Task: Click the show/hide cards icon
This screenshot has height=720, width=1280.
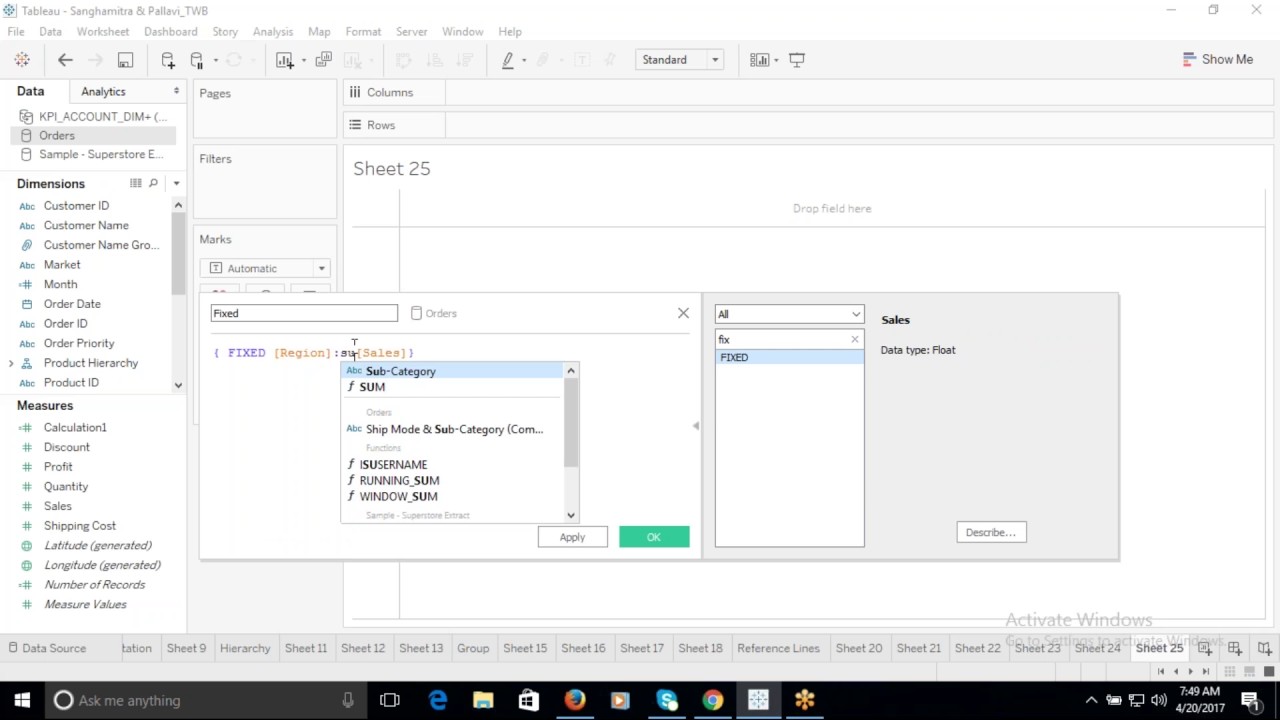Action: (760, 60)
